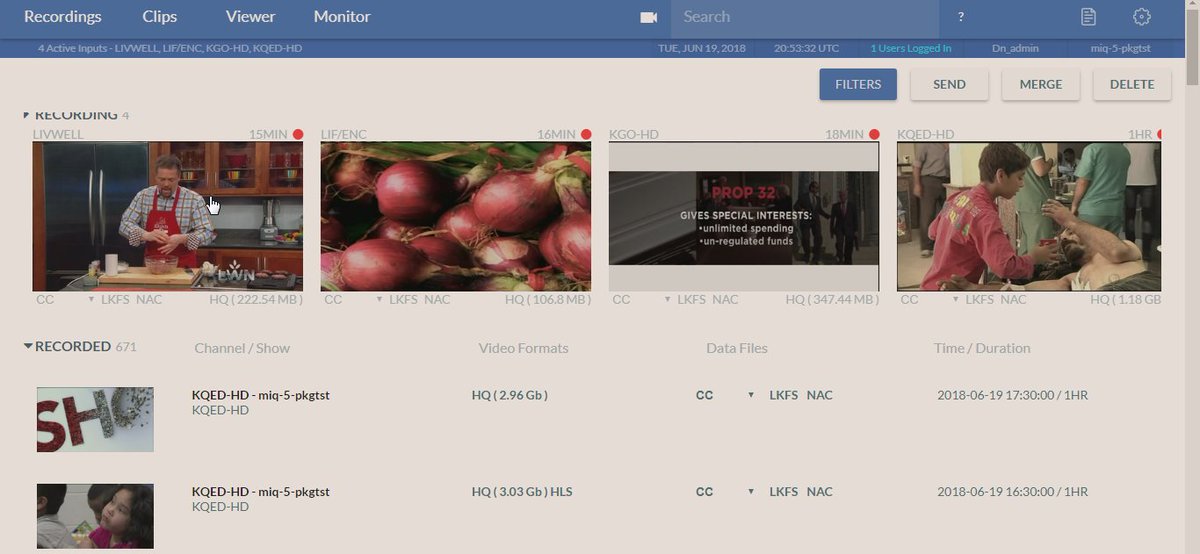Click NAC under the KGO-HD thumbnail
The width and height of the screenshot is (1200, 554).
(x=726, y=299)
